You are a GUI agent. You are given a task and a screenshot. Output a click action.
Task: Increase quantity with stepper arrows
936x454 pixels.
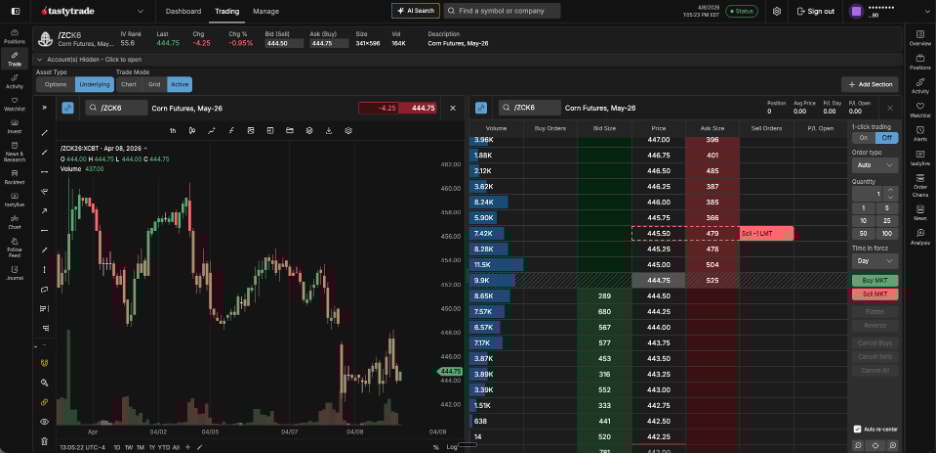coord(891,191)
